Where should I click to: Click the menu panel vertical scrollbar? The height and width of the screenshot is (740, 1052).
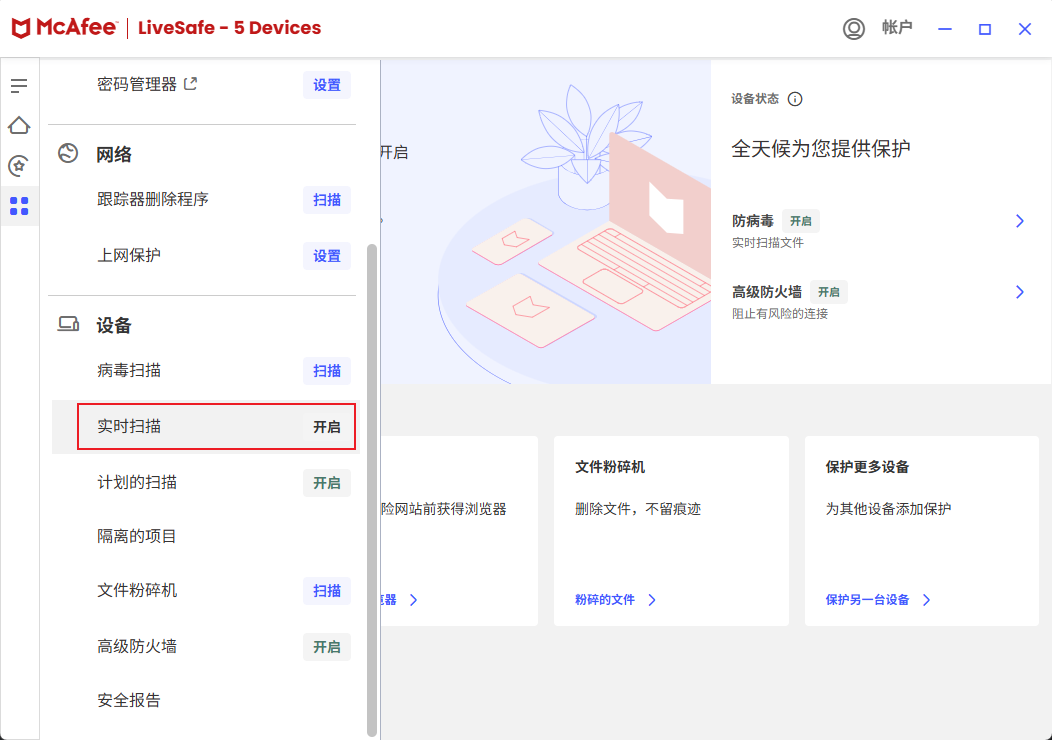point(372,490)
